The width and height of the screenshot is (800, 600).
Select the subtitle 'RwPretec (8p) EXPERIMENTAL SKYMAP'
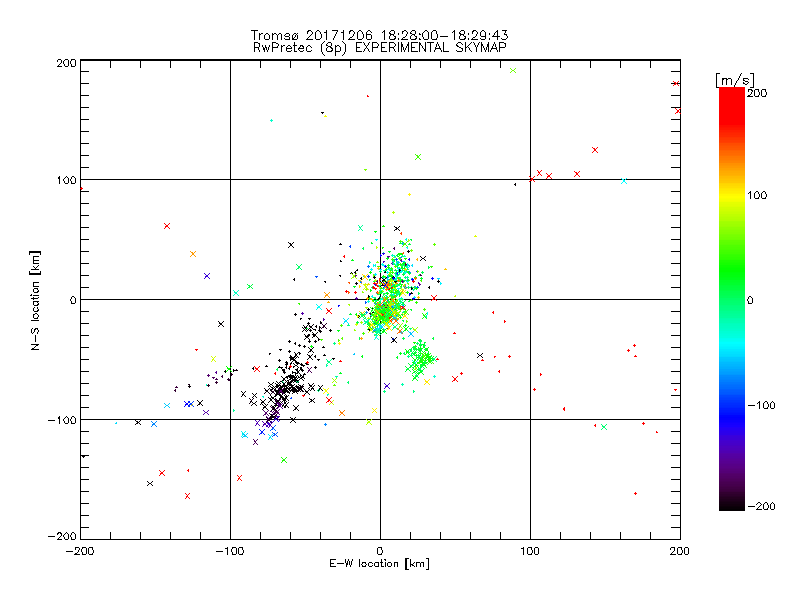tap(380, 48)
